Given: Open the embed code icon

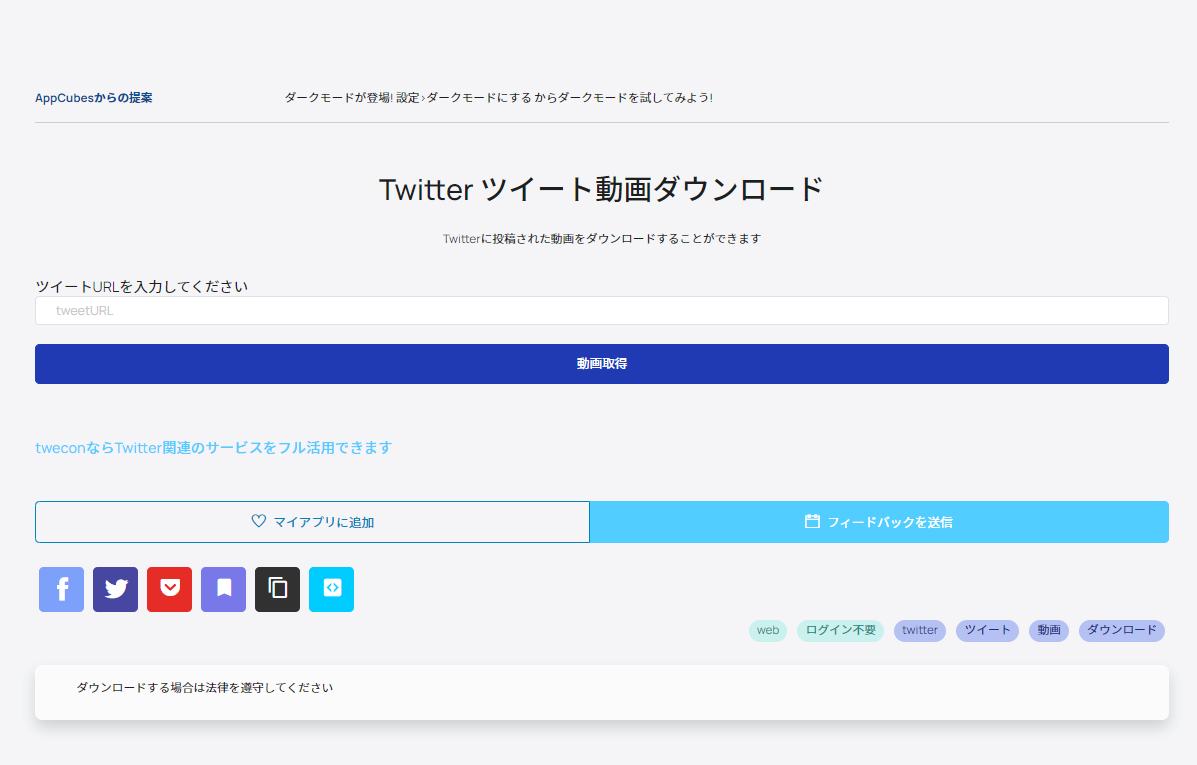Looking at the screenshot, I should [x=331, y=589].
